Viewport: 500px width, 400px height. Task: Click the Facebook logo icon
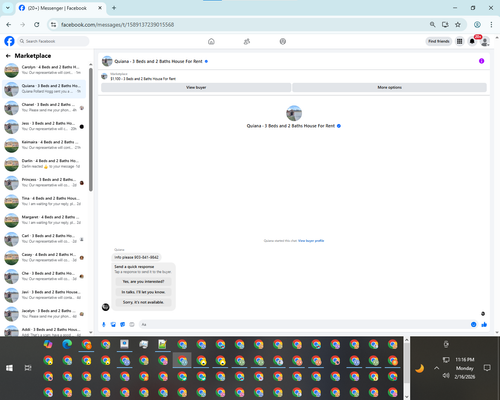click(x=9, y=41)
